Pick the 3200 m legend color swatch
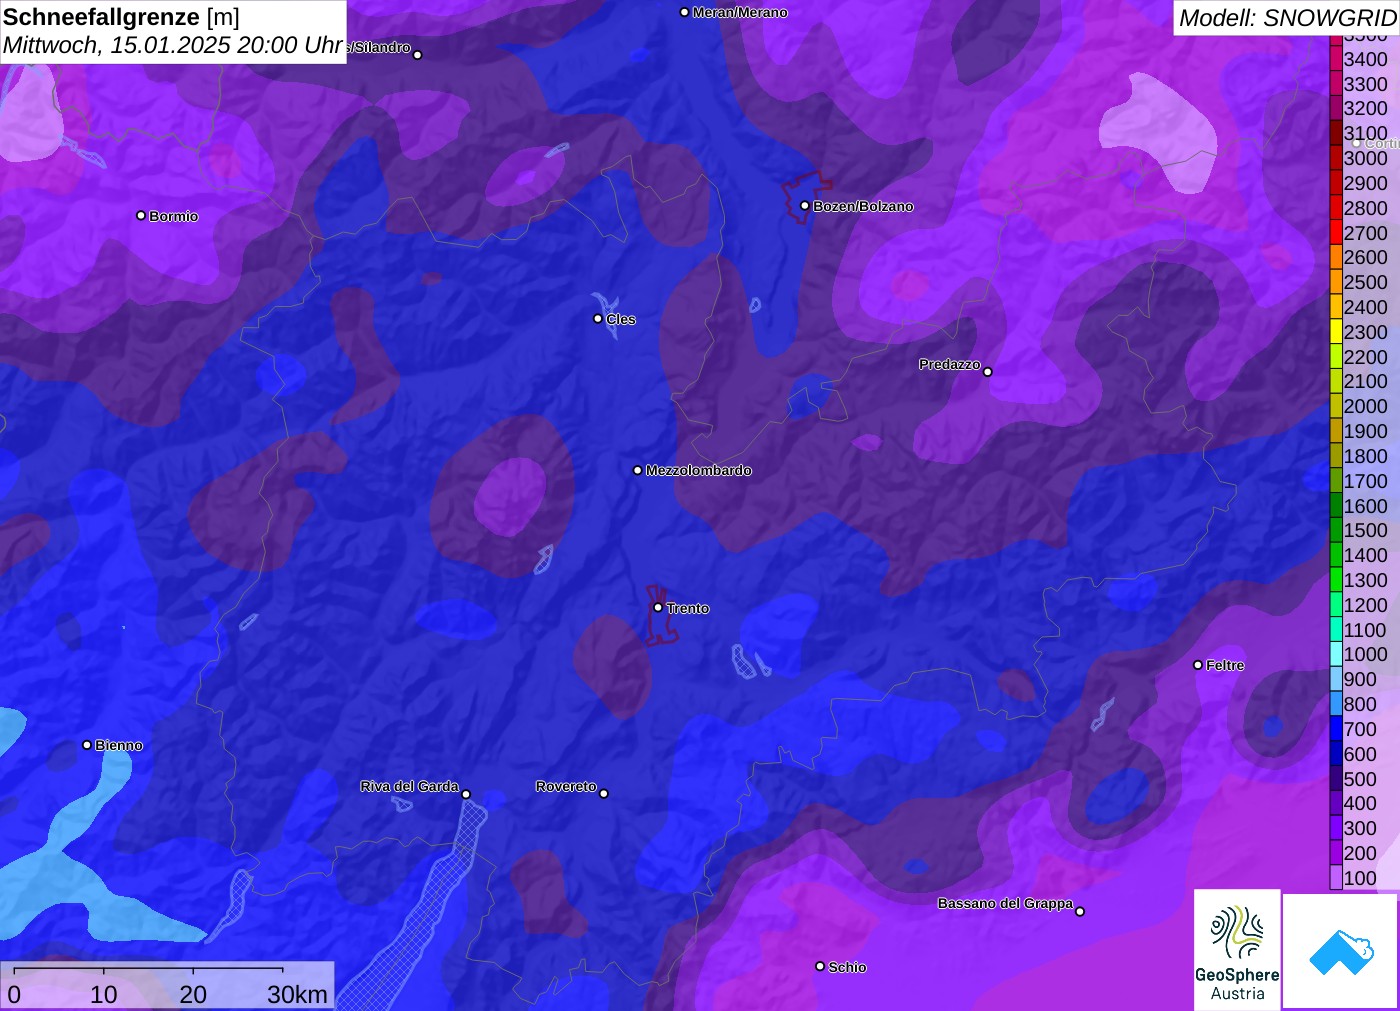 (1335, 108)
